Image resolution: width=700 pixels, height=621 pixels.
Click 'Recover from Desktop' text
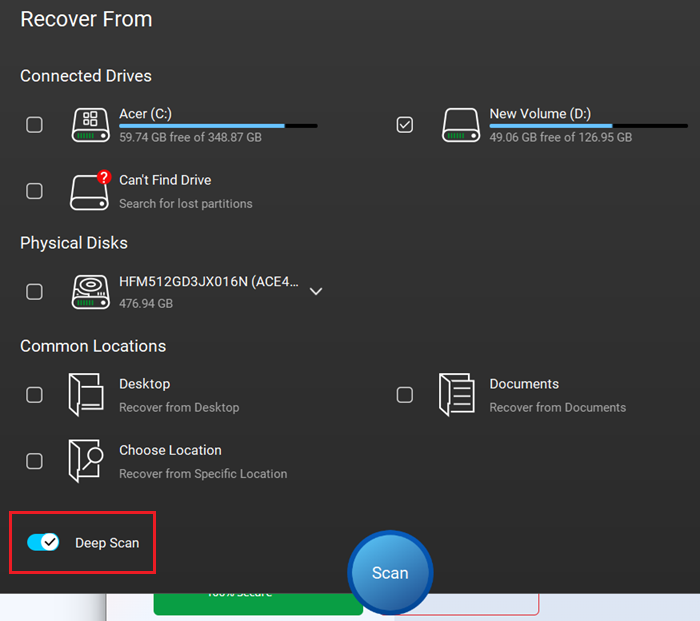coord(179,408)
